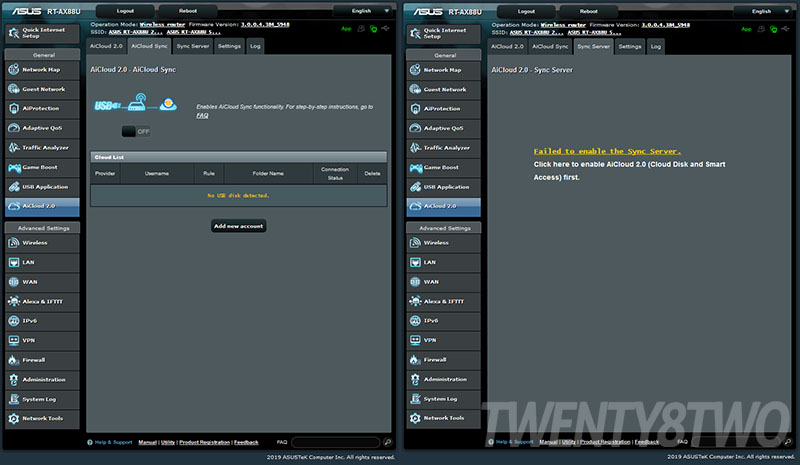This screenshot has height=465, width=800.
Task: Switch to Settings tab in right window
Action: (x=630, y=46)
